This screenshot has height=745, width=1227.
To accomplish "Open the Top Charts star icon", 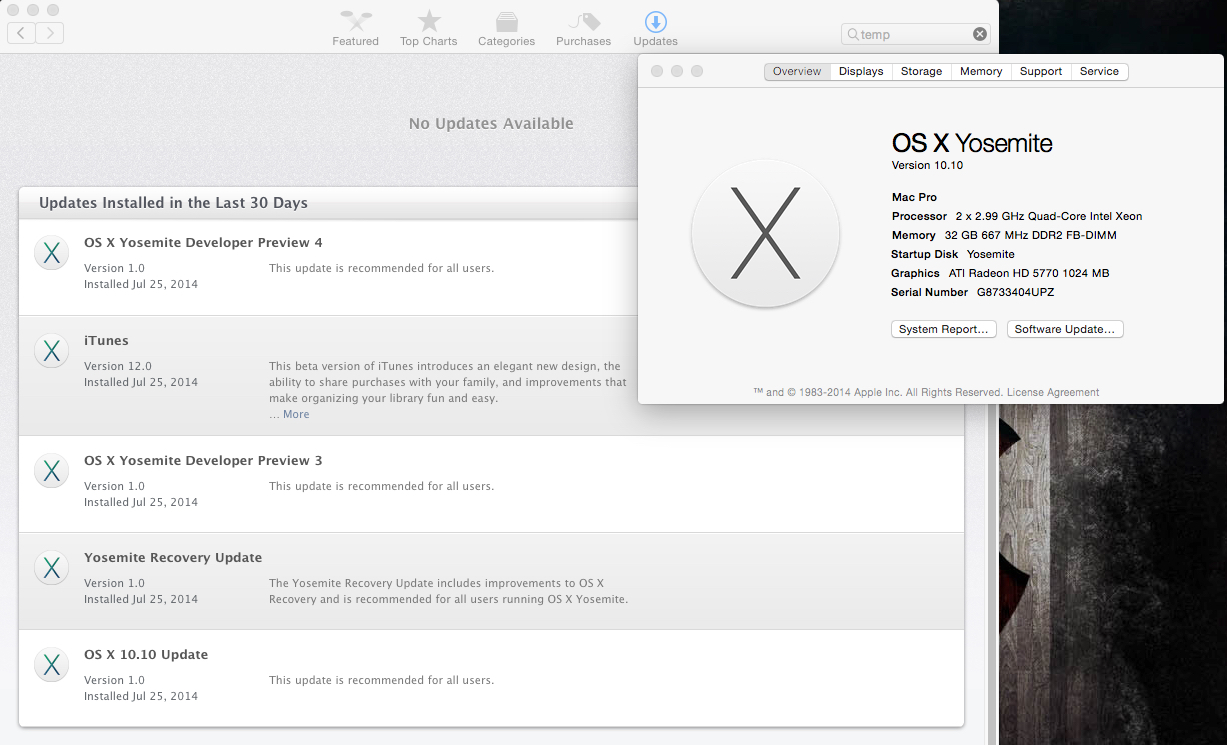I will [x=429, y=21].
